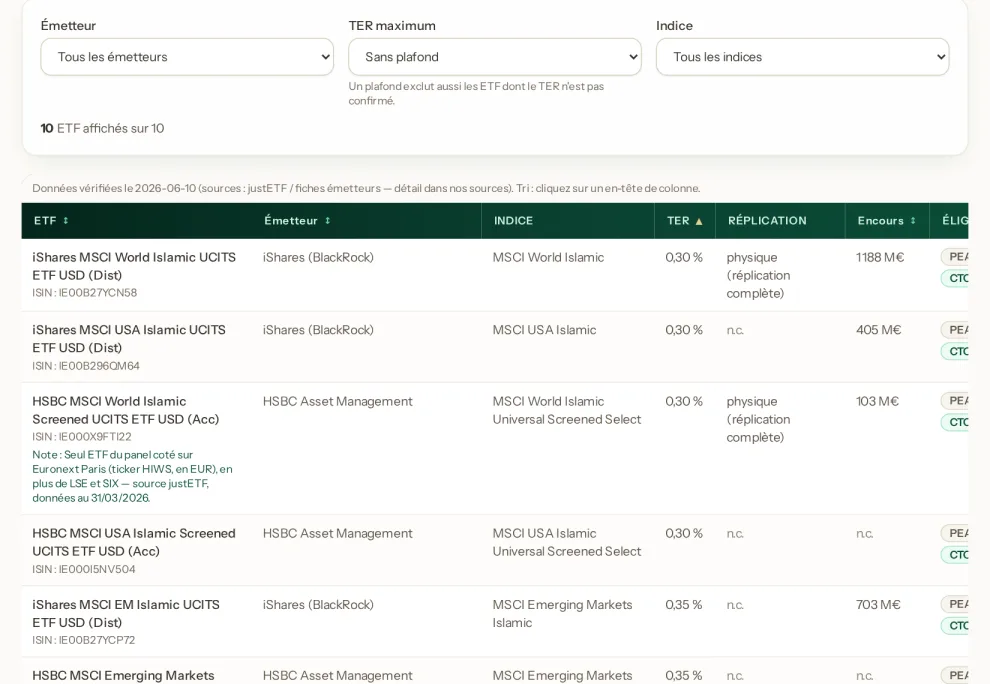Click the CTO badge in HSBC USA Islamic row

pos(955,555)
